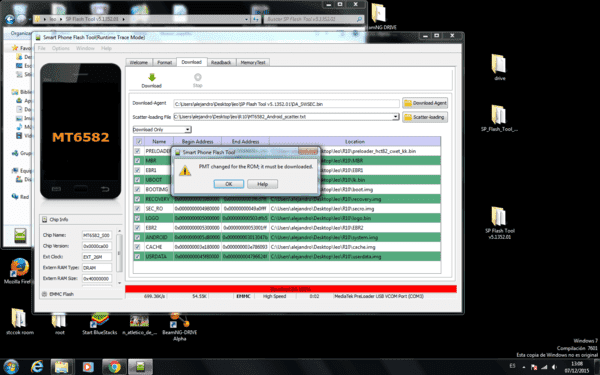Click Flash Tool icon in taskbar

pos(140,367)
